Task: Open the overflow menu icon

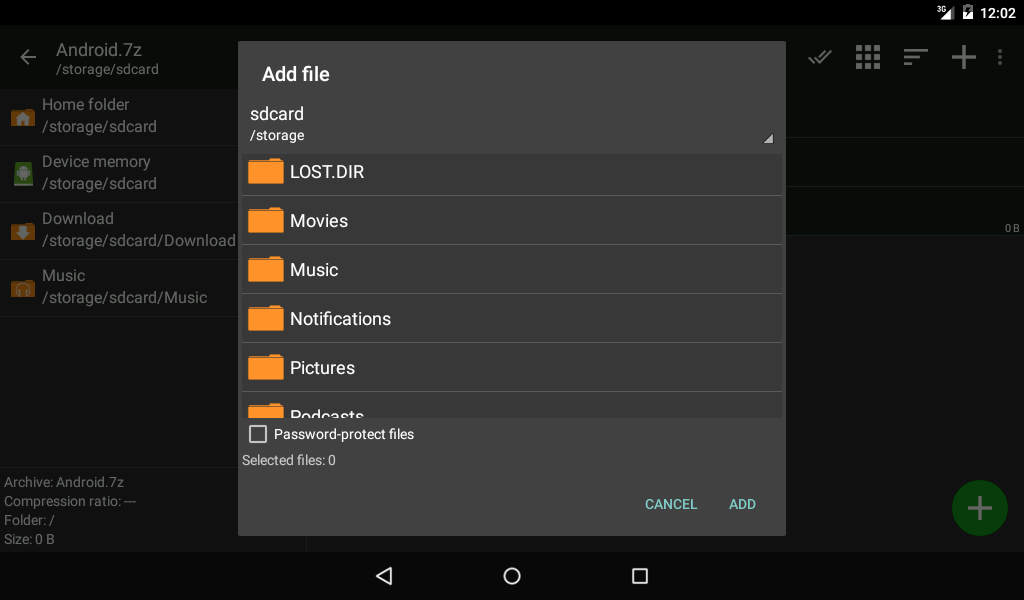Action: click(x=1000, y=57)
